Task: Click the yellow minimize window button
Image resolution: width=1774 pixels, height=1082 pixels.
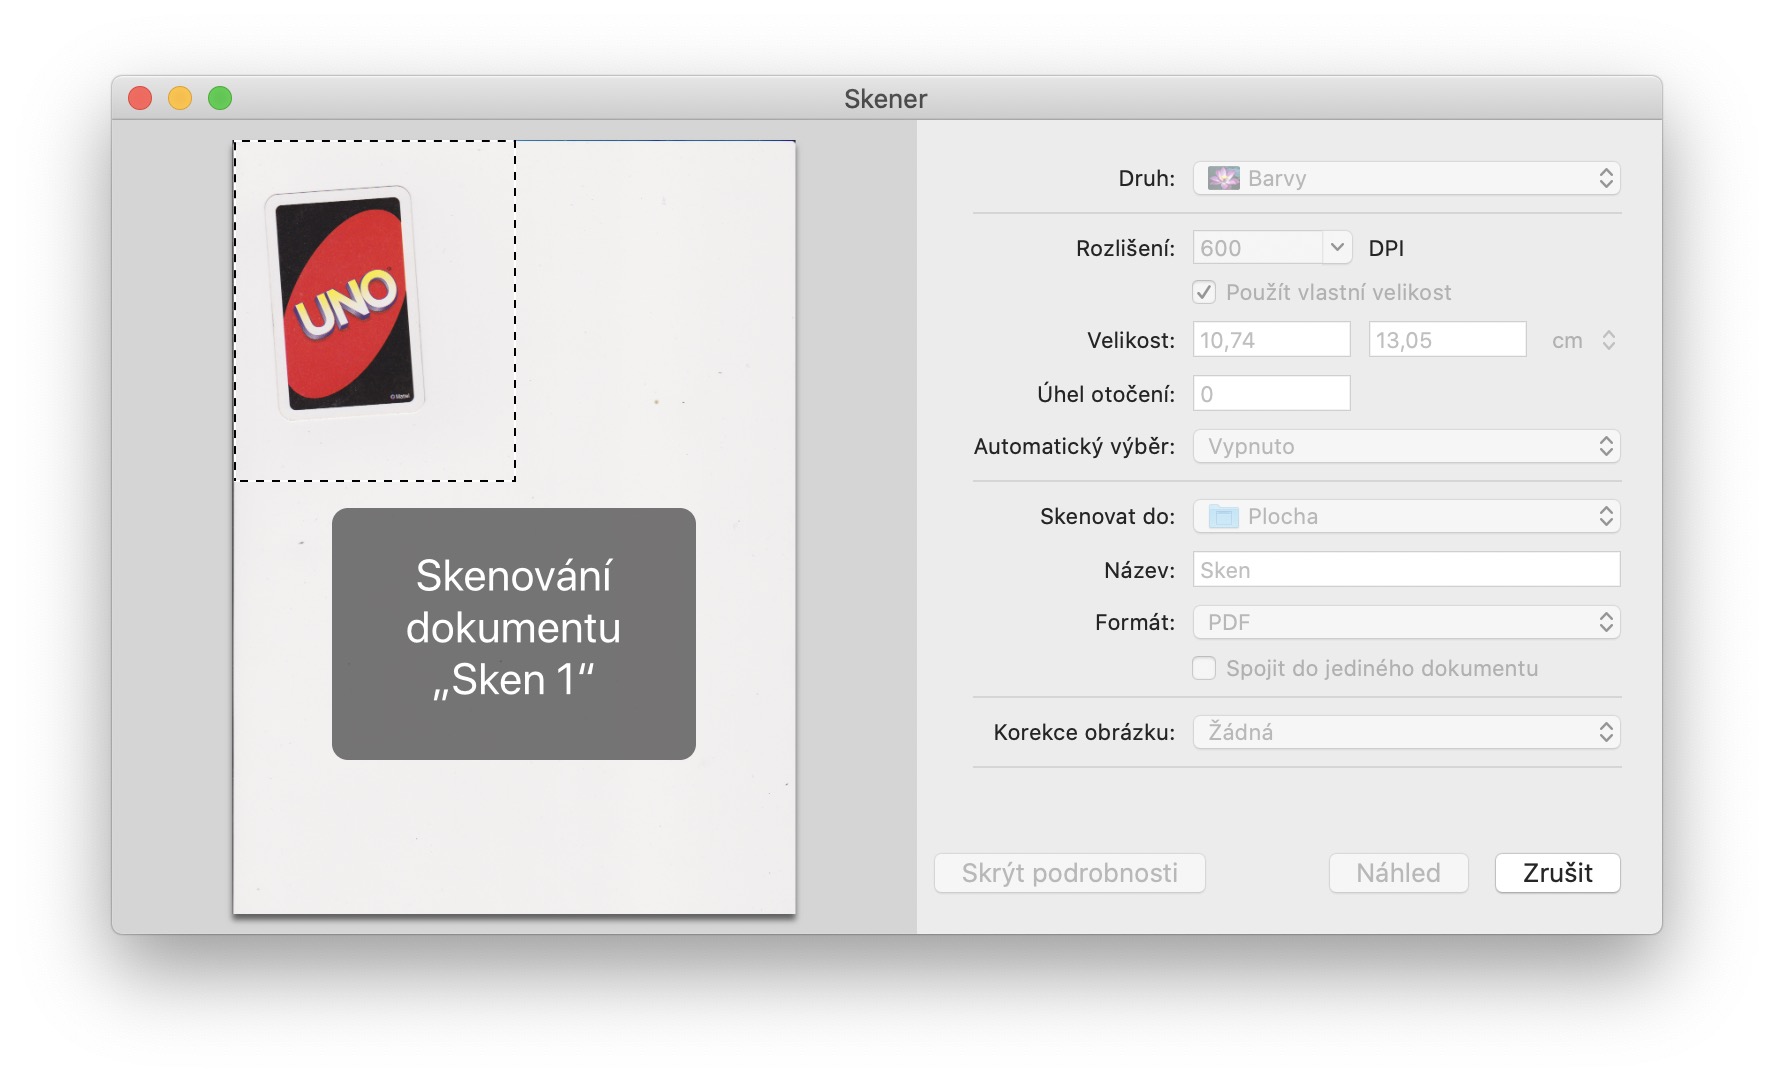Action: pyautogui.click(x=180, y=98)
